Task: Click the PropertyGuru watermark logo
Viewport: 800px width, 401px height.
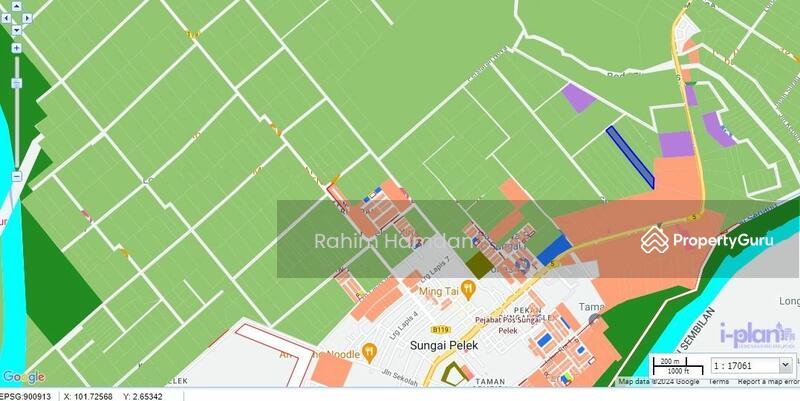Action: coord(708,240)
